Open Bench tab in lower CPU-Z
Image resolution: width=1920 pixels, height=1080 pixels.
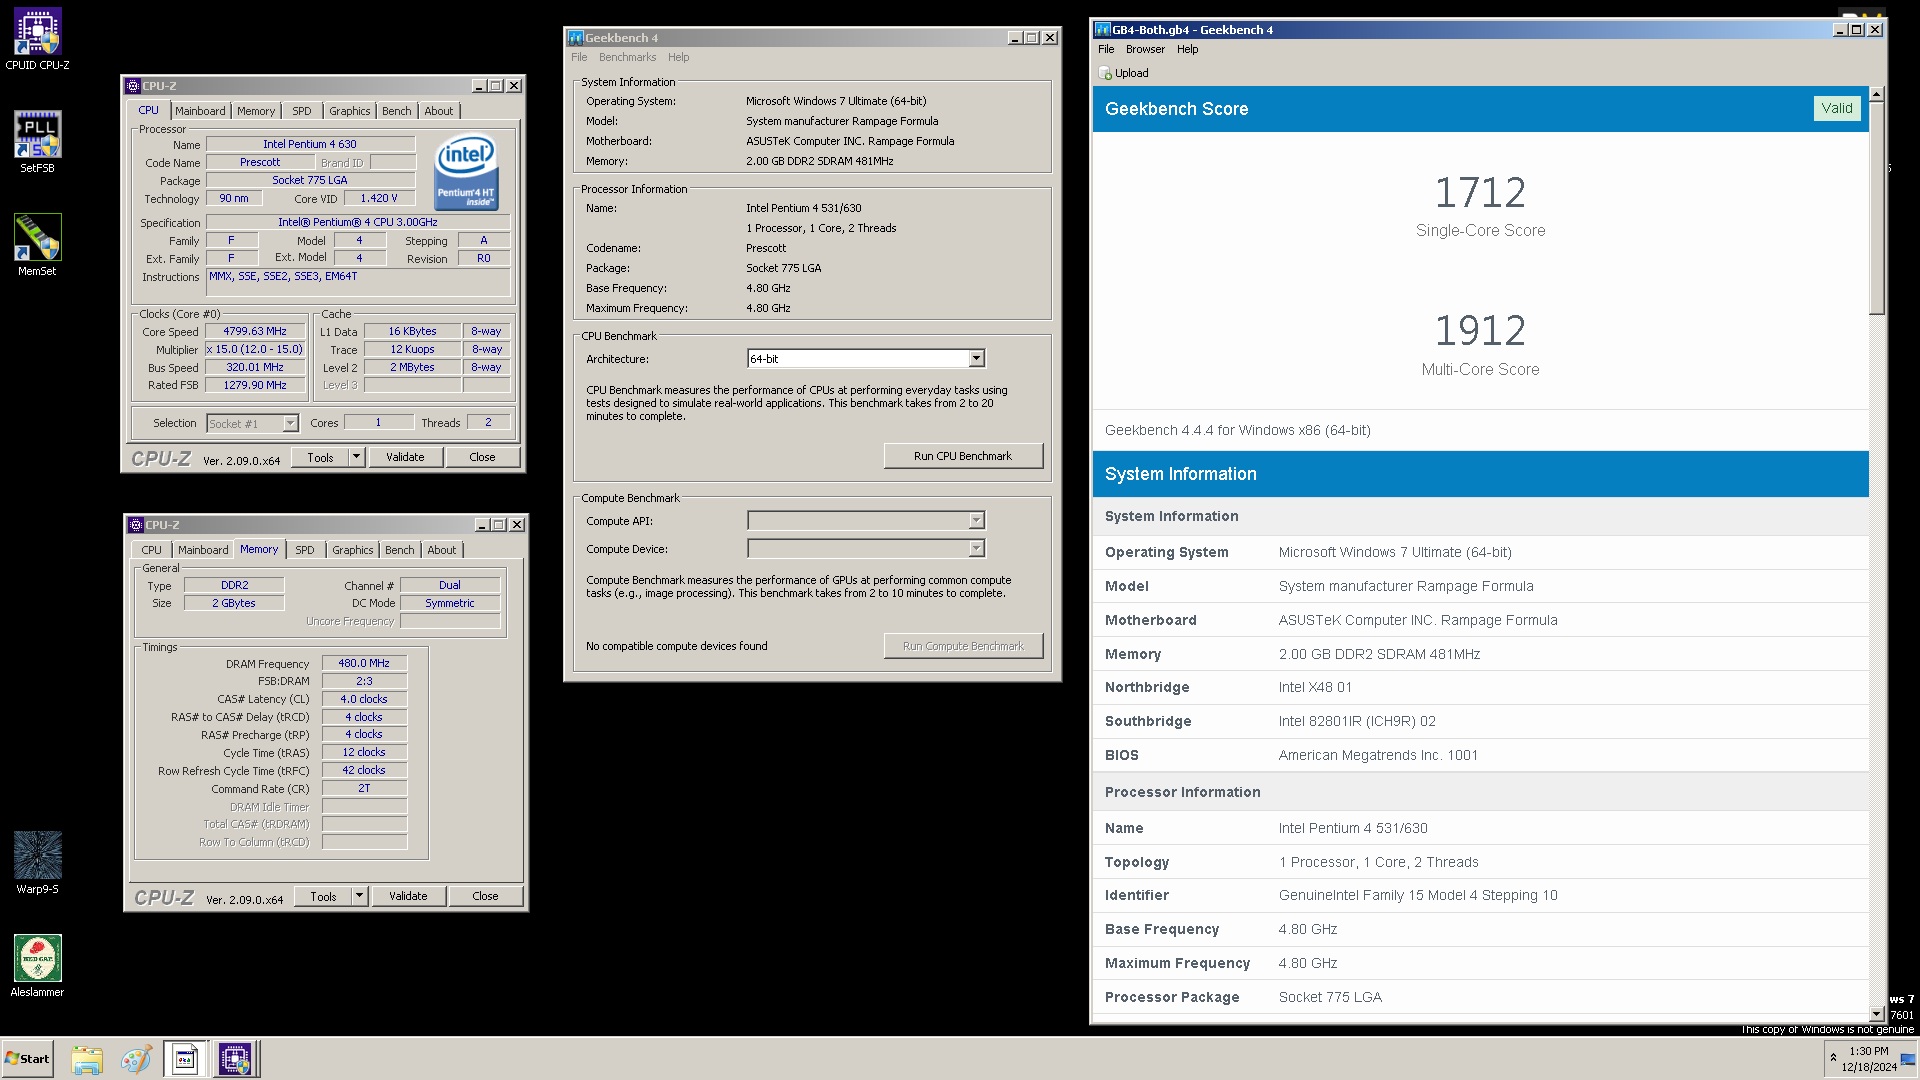(x=399, y=550)
